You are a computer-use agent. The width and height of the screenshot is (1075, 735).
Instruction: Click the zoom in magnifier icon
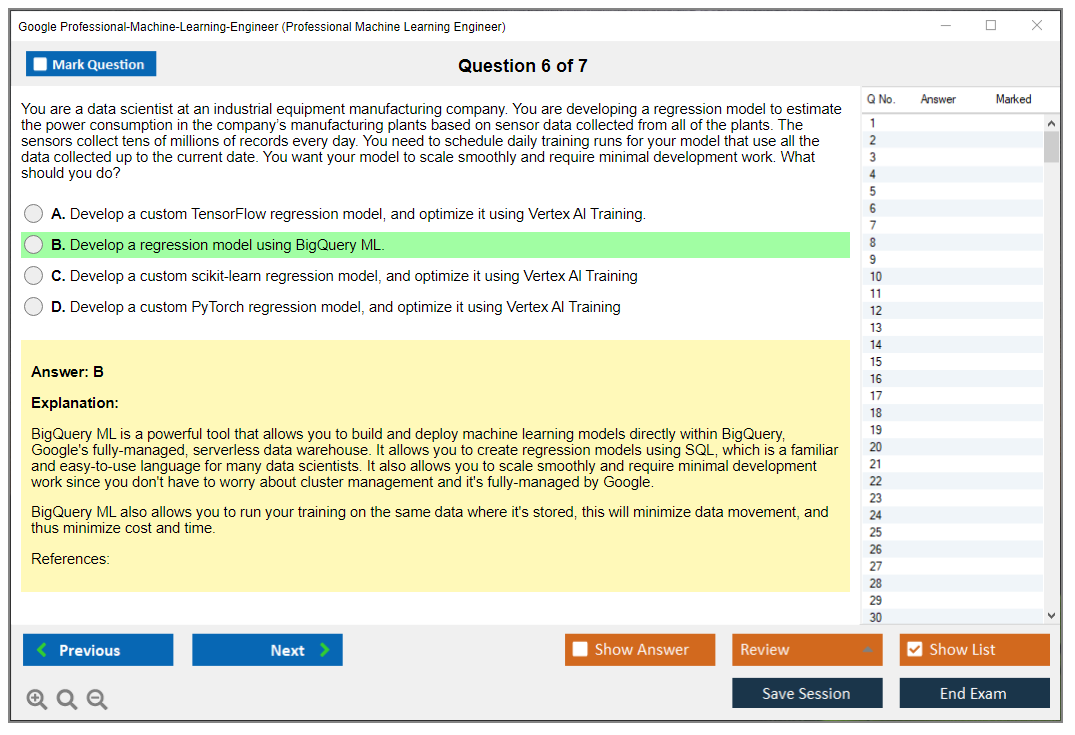(37, 700)
